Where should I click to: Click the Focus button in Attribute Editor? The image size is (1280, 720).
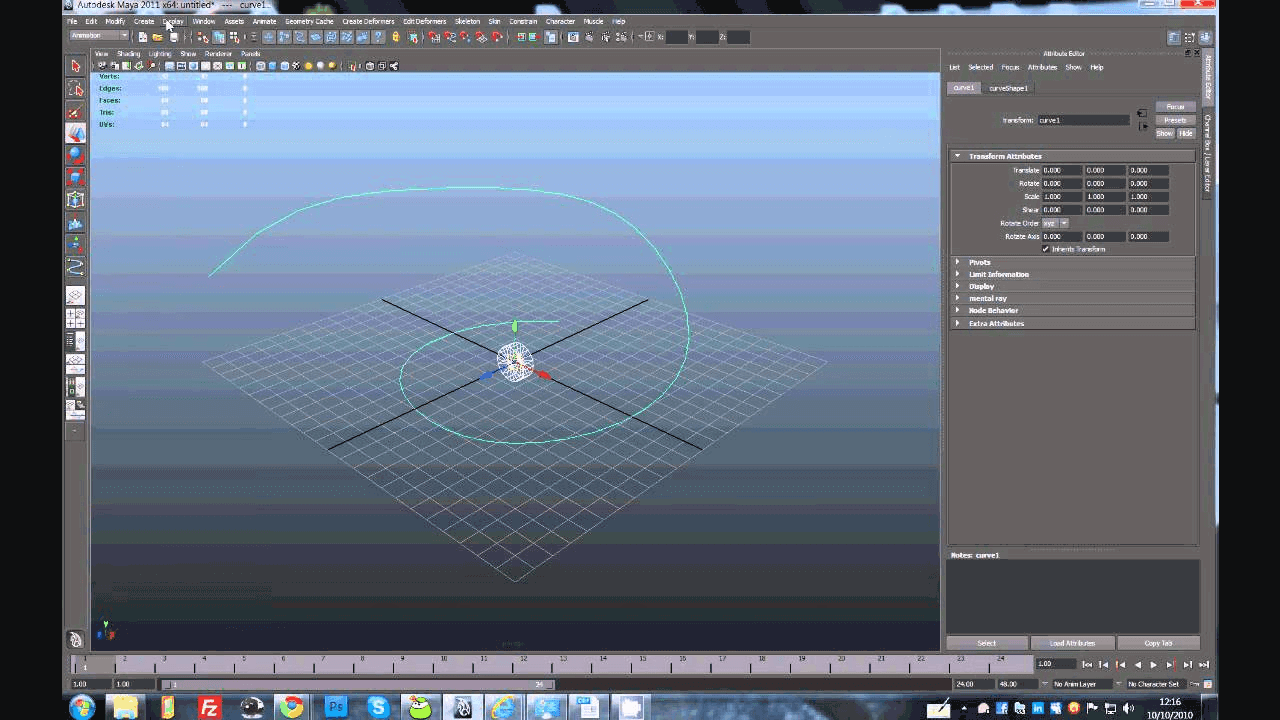pyautogui.click(x=1174, y=106)
